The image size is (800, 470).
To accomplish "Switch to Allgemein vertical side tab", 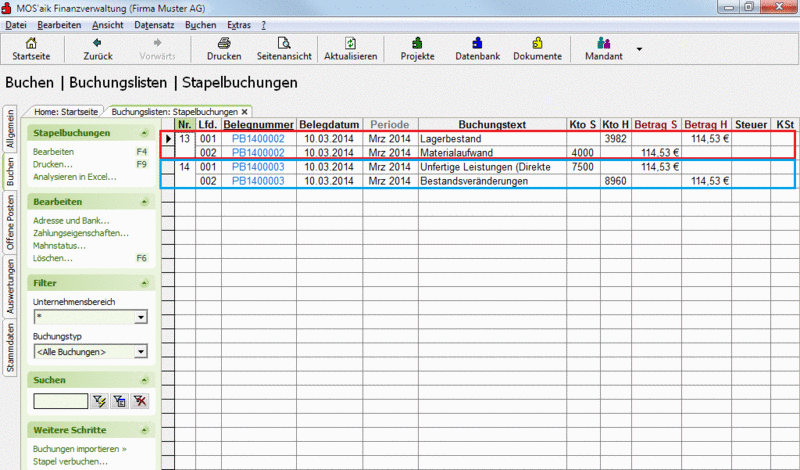I will pos(10,129).
